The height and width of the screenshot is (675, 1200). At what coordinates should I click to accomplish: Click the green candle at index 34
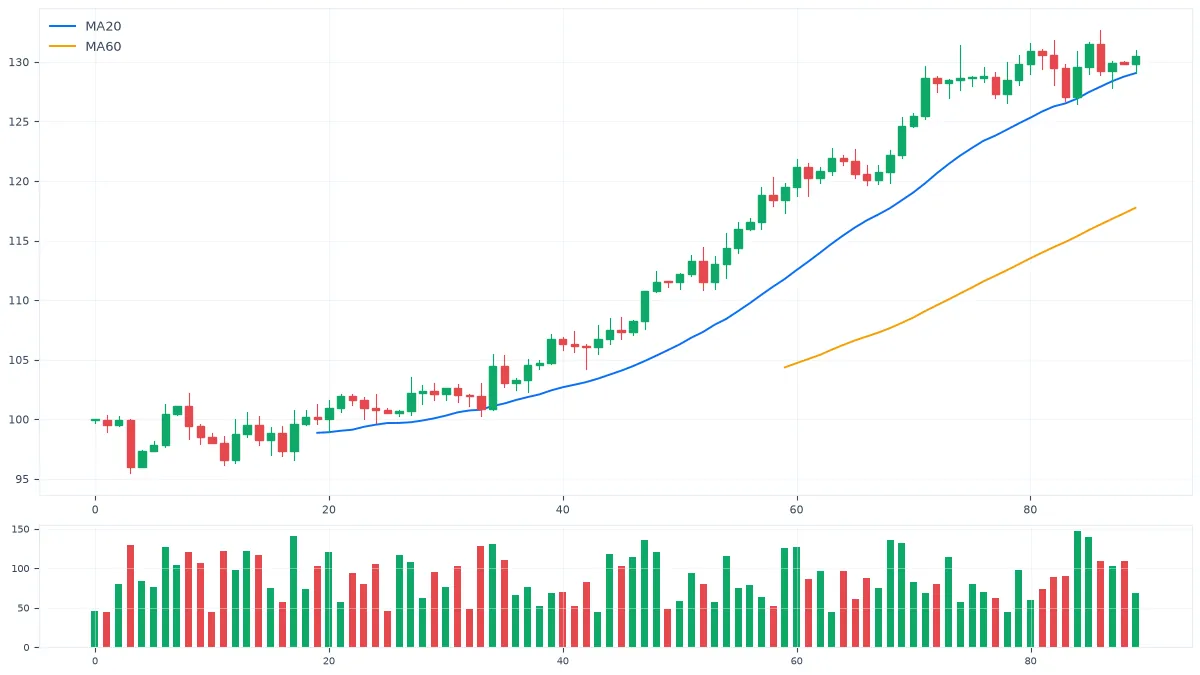click(493, 388)
